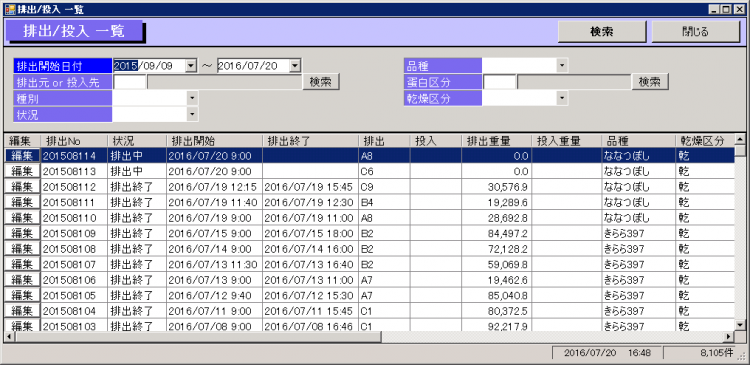Click the horizontal scrollbar right arrow
The height and width of the screenshot is (365, 750).
tap(729, 336)
